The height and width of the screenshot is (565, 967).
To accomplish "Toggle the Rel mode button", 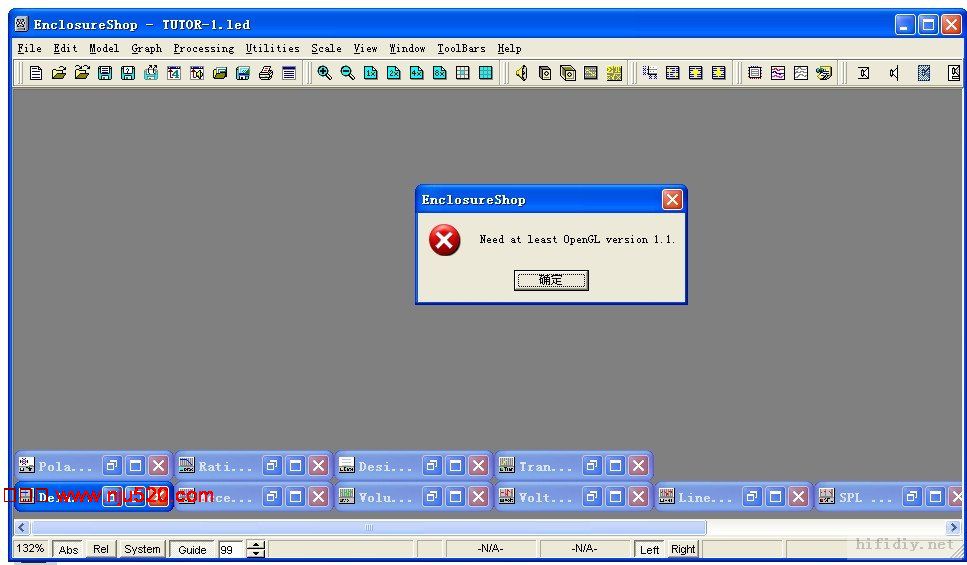I will point(101,549).
